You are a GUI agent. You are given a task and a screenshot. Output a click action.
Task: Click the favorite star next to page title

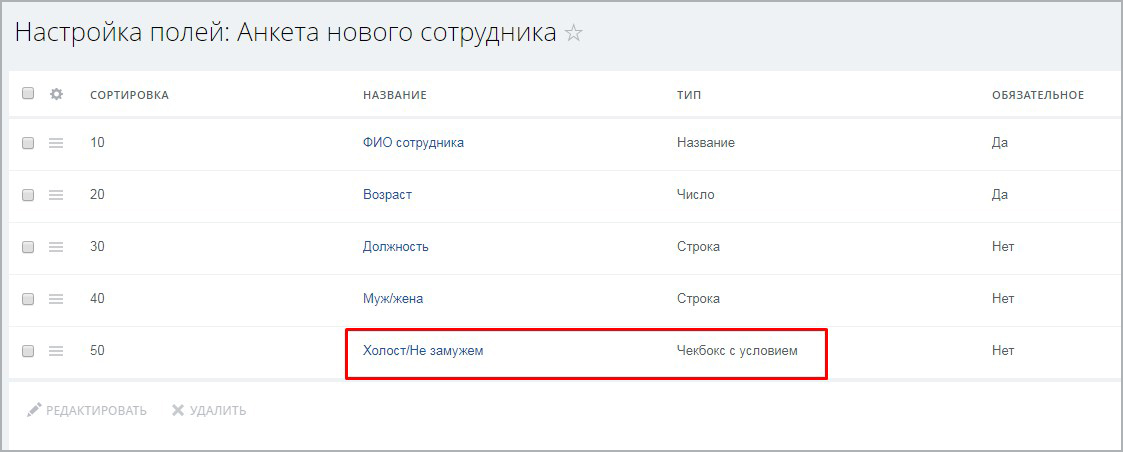point(574,34)
